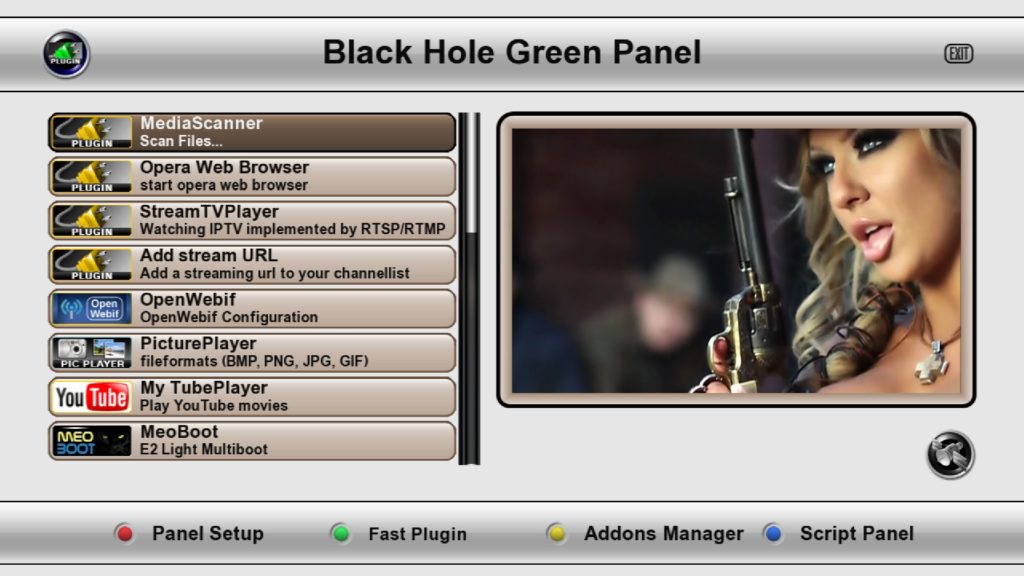Select the My TubePlayer entry
Screen dimensions: 1024x576
[252, 397]
